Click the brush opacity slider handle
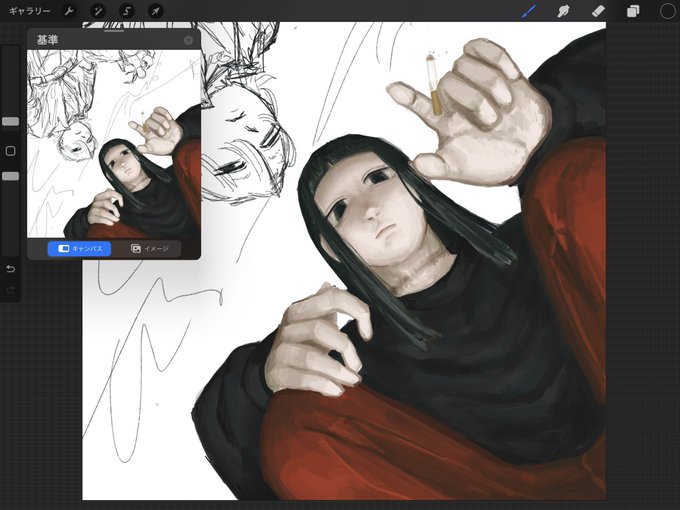 click(10, 176)
